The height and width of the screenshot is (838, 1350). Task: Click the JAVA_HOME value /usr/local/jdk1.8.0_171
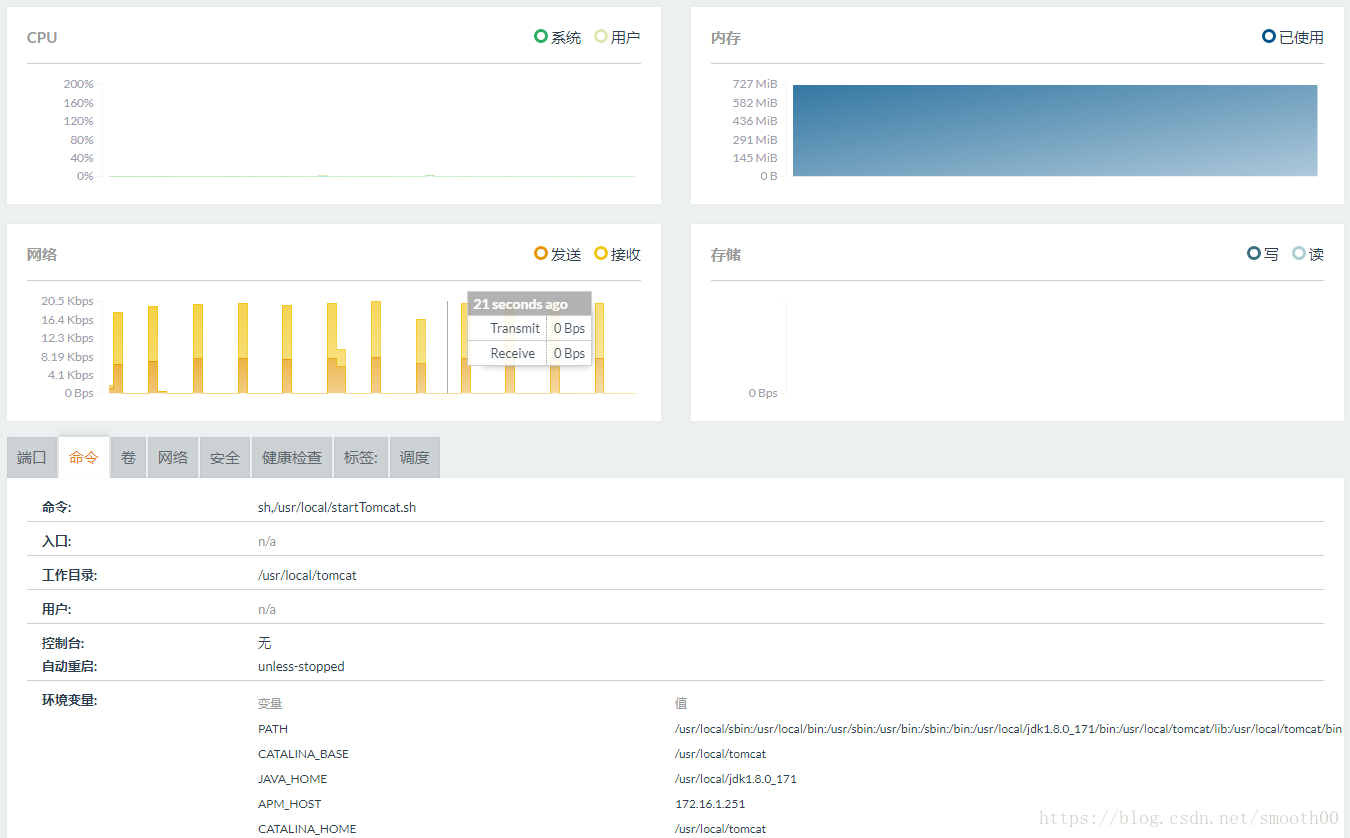[x=736, y=779]
